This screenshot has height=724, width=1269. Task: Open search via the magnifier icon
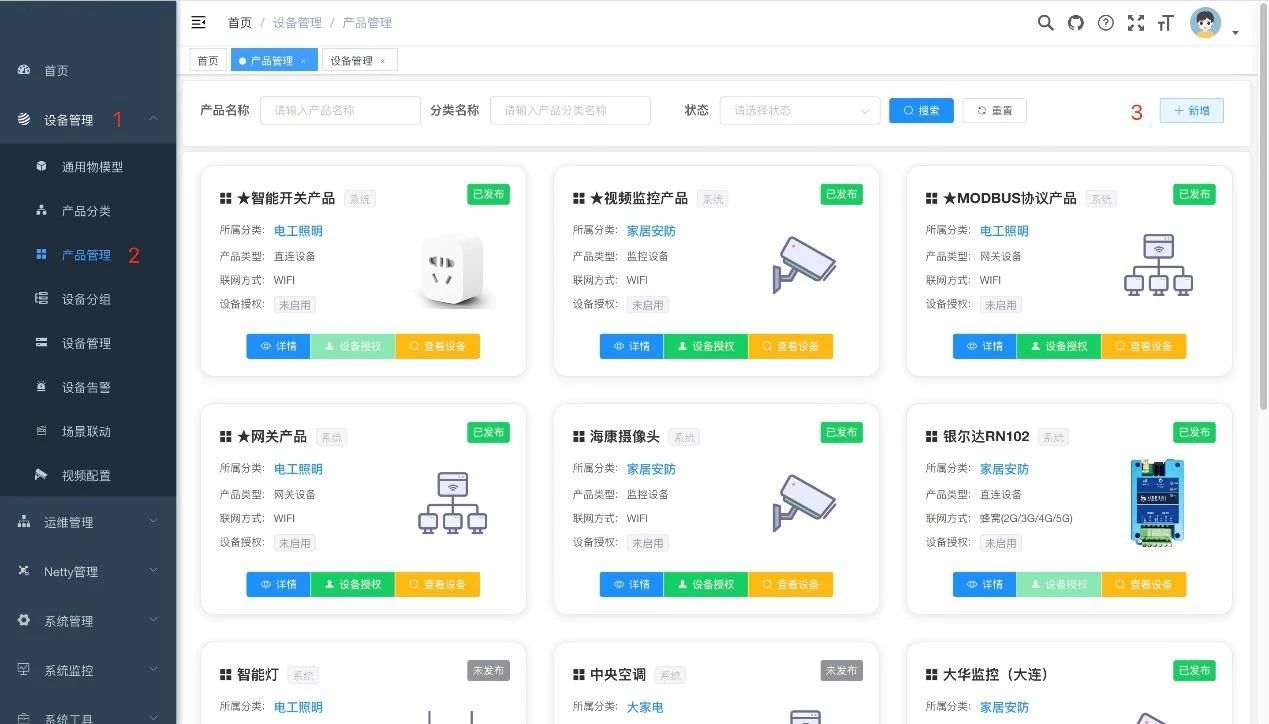click(x=1045, y=23)
